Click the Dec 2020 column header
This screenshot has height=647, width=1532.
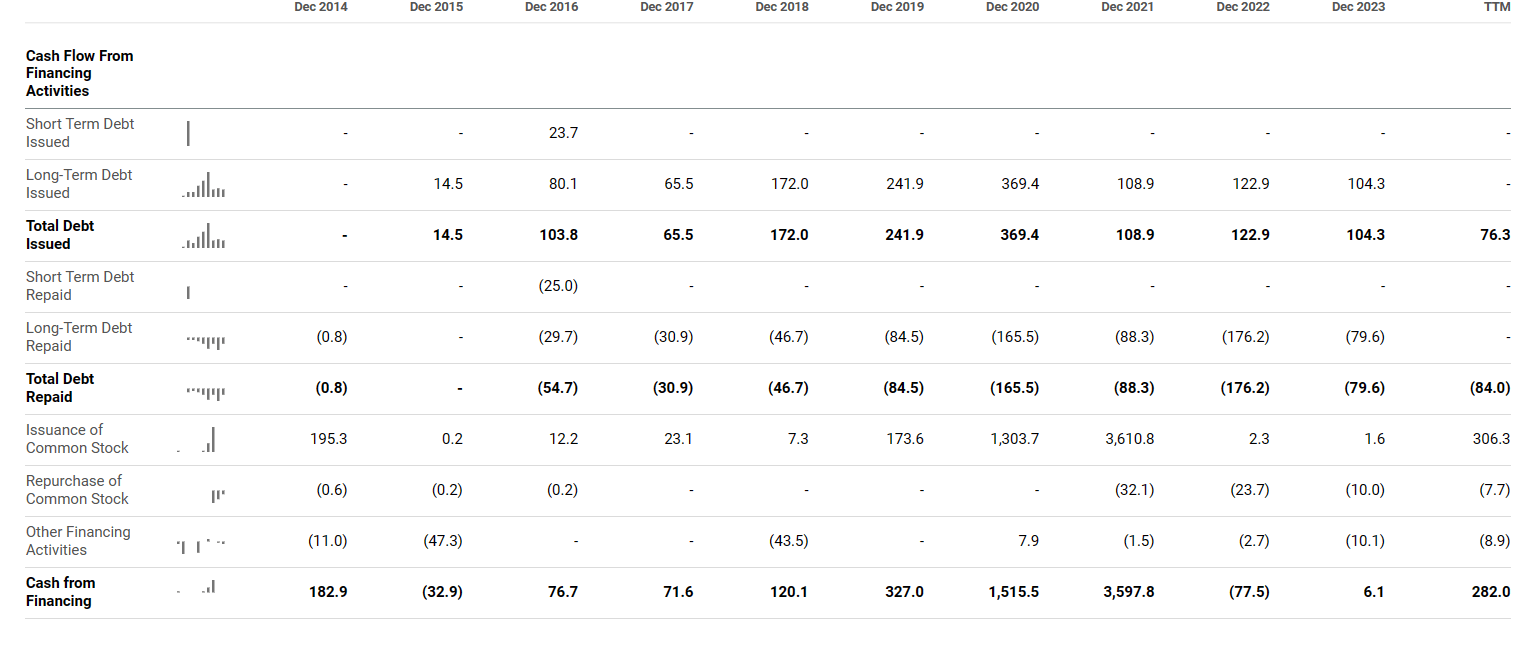pyautogui.click(x=1012, y=7)
